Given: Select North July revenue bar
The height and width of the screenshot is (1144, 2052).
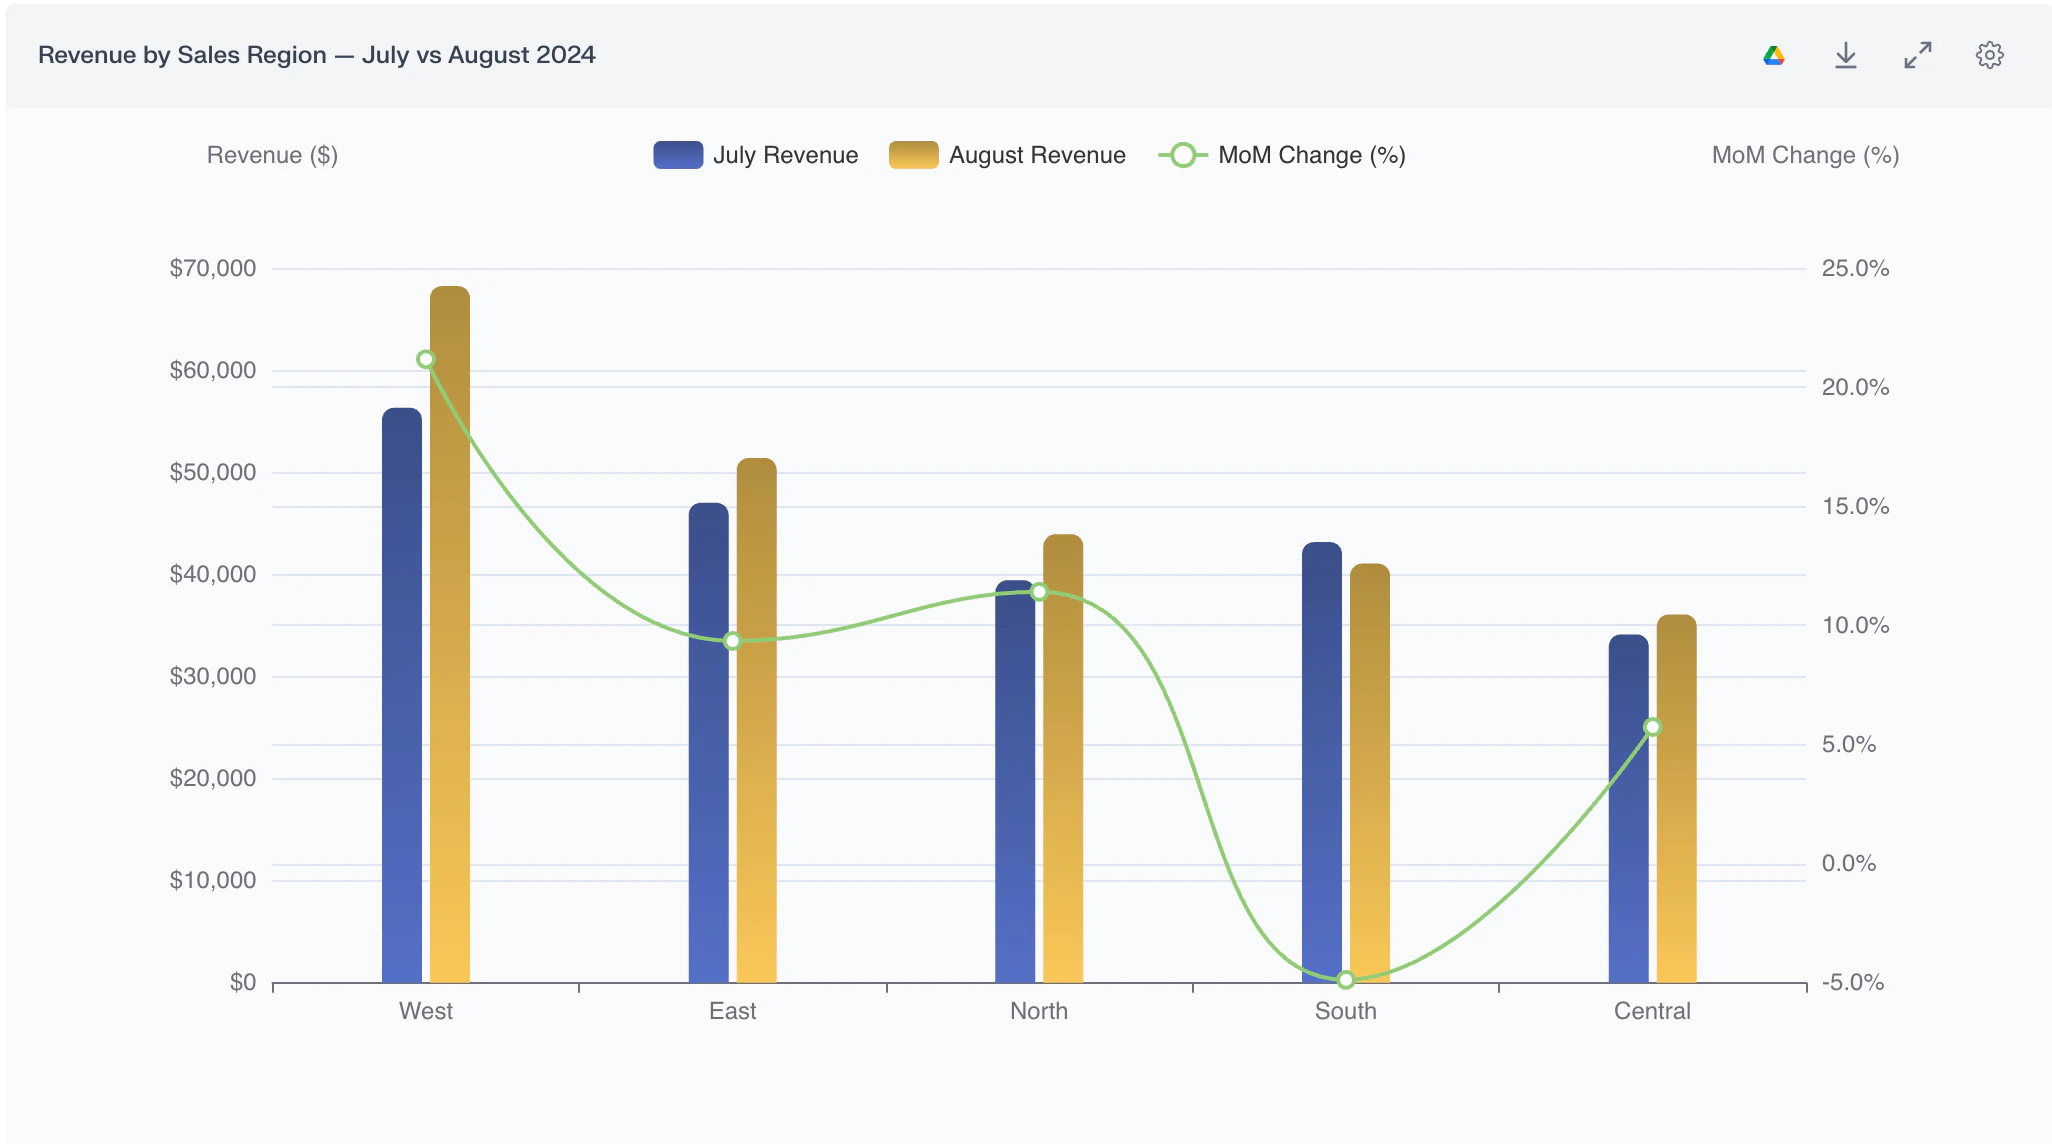Looking at the screenshot, I should pyautogui.click(x=1015, y=782).
